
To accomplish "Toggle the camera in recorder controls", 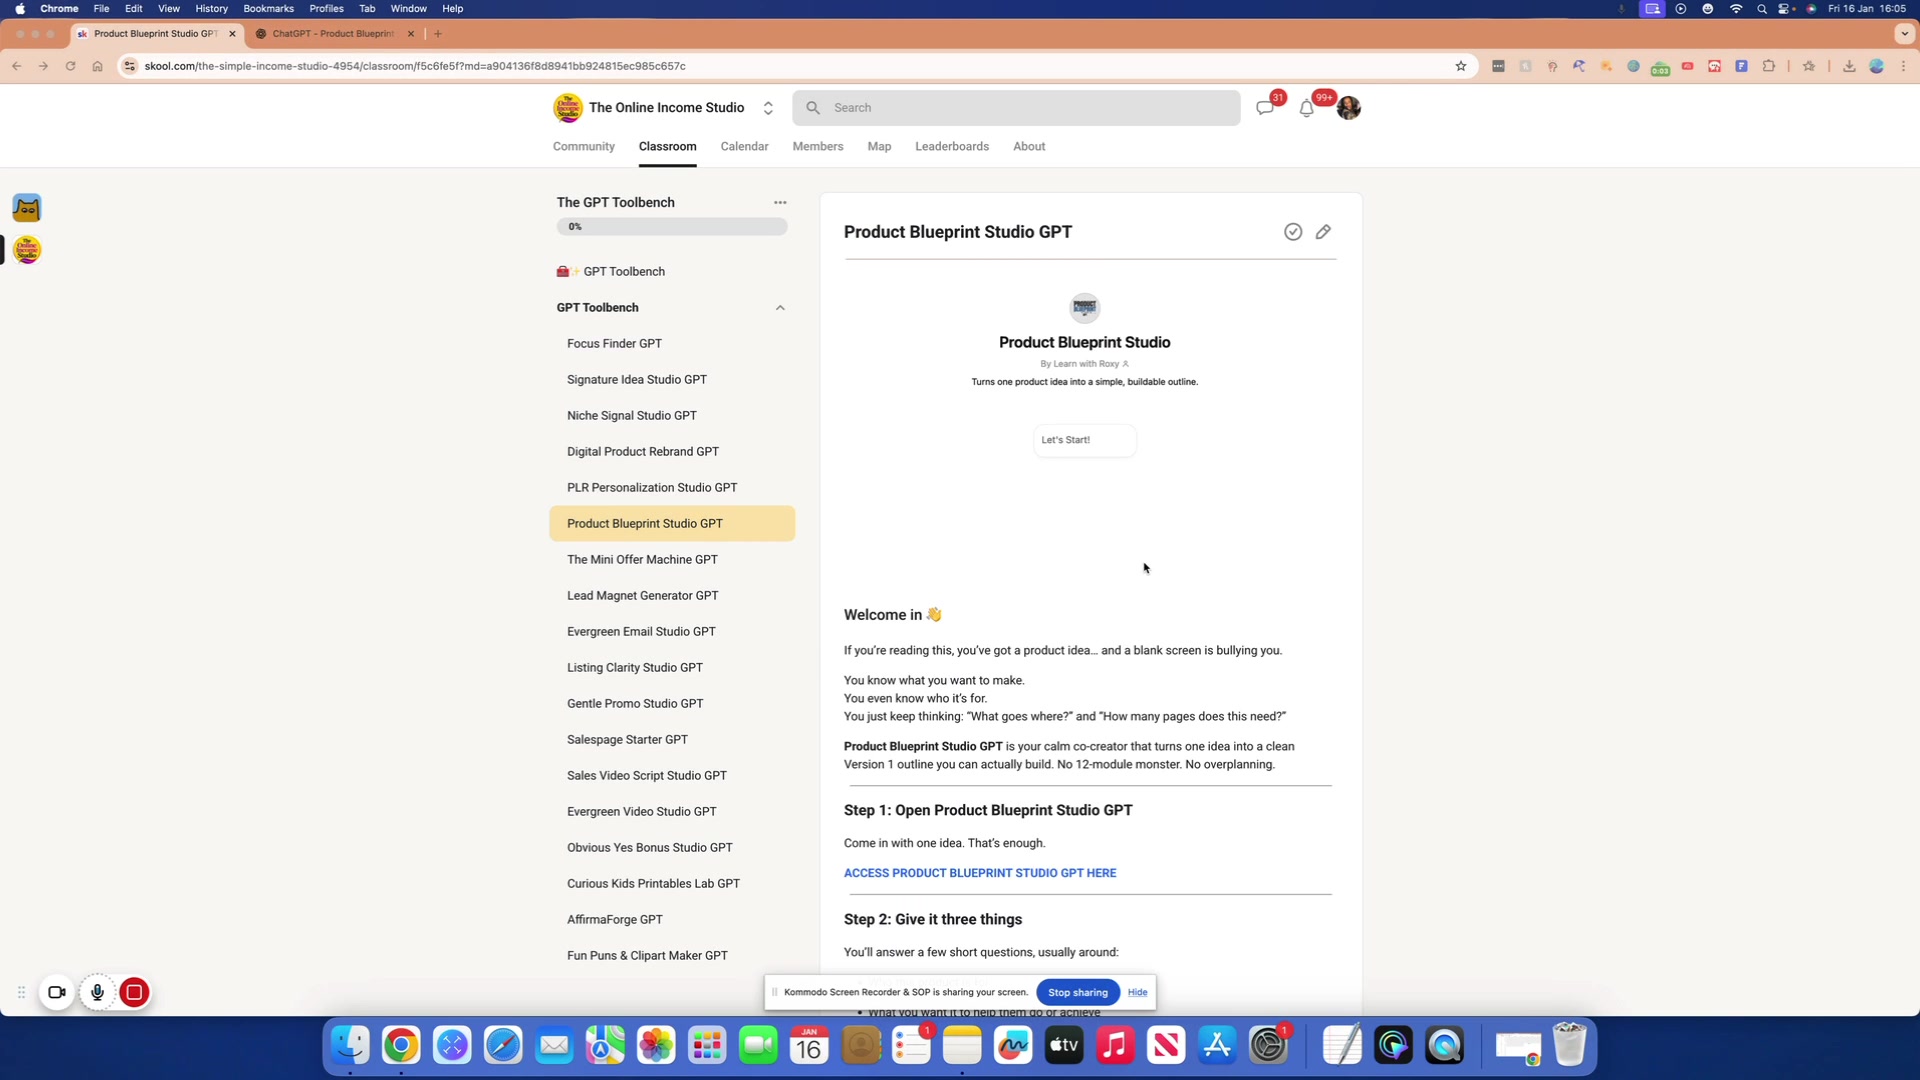I will tap(57, 992).
